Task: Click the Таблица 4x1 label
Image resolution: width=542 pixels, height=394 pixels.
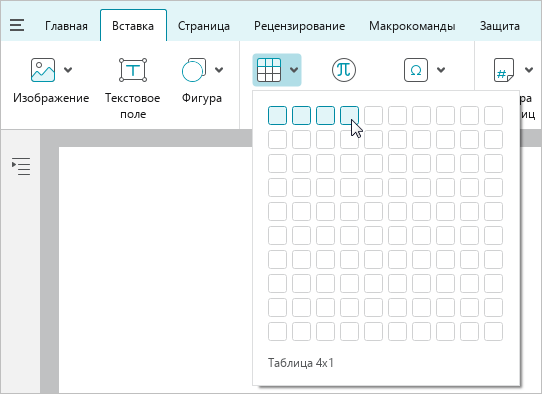Action: coord(301,363)
